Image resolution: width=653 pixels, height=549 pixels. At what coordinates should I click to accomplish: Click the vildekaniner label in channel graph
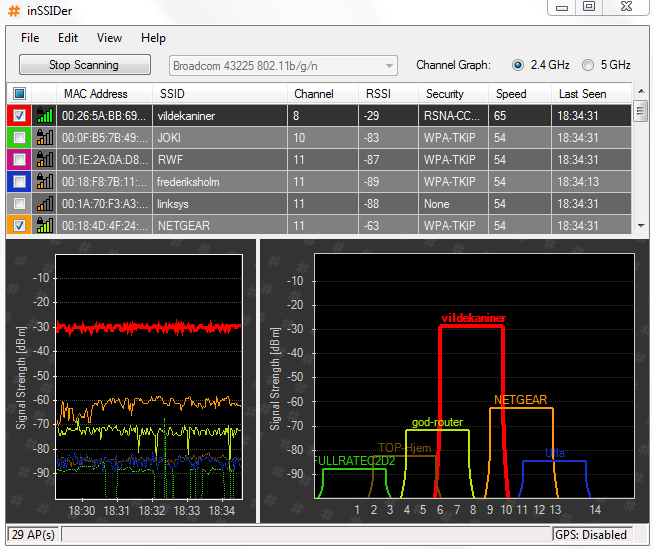pyautogui.click(x=474, y=318)
